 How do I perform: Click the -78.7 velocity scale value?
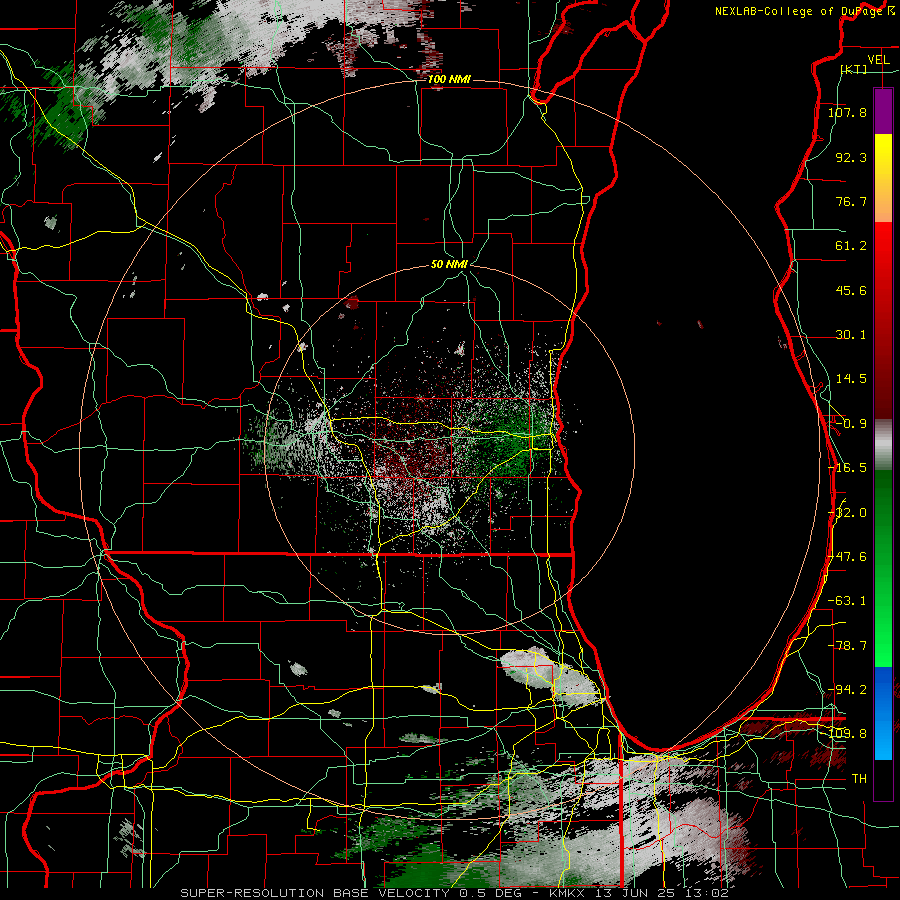point(847,646)
